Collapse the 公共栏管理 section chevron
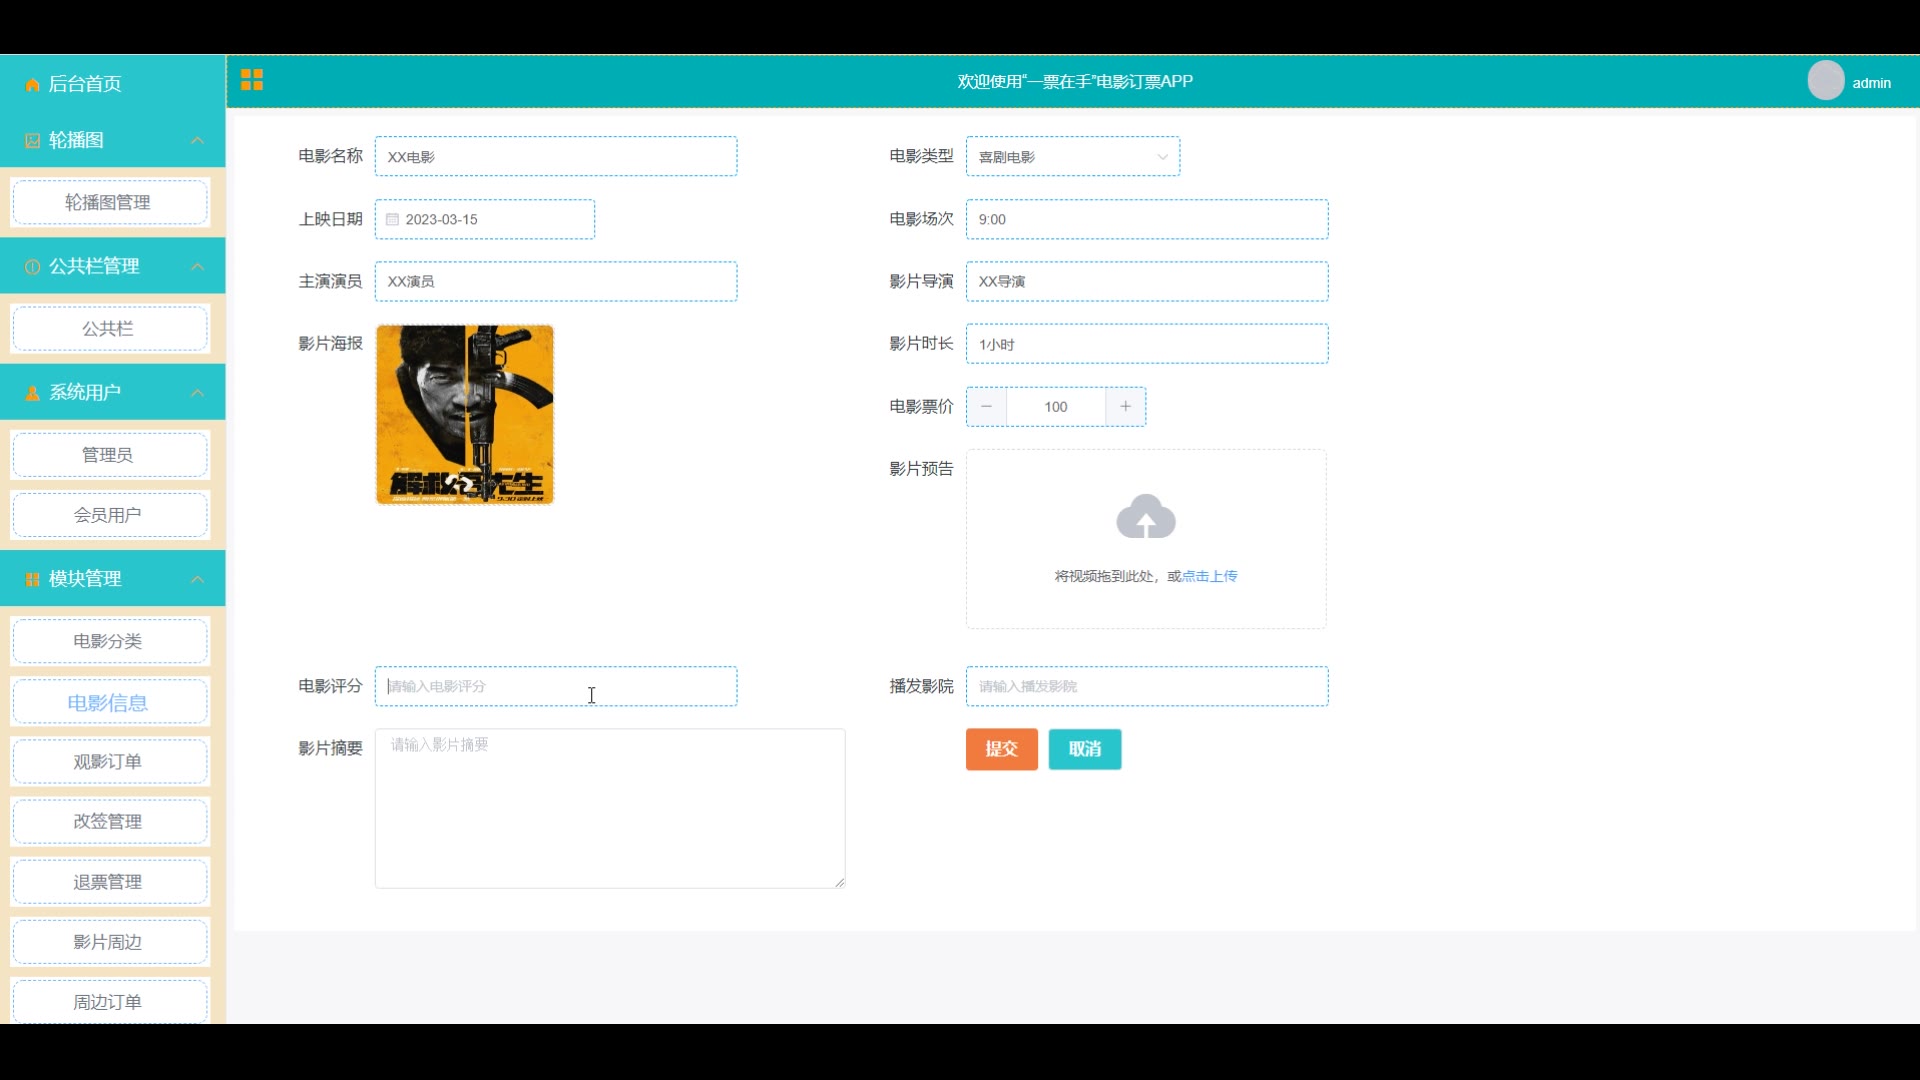The image size is (1920, 1080). 198,267
